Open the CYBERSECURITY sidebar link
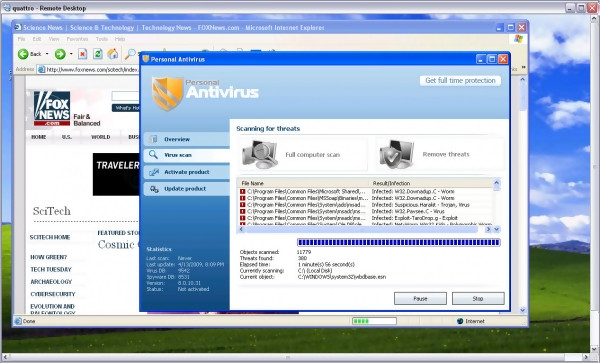600x363 pixels. coord(53,294)
